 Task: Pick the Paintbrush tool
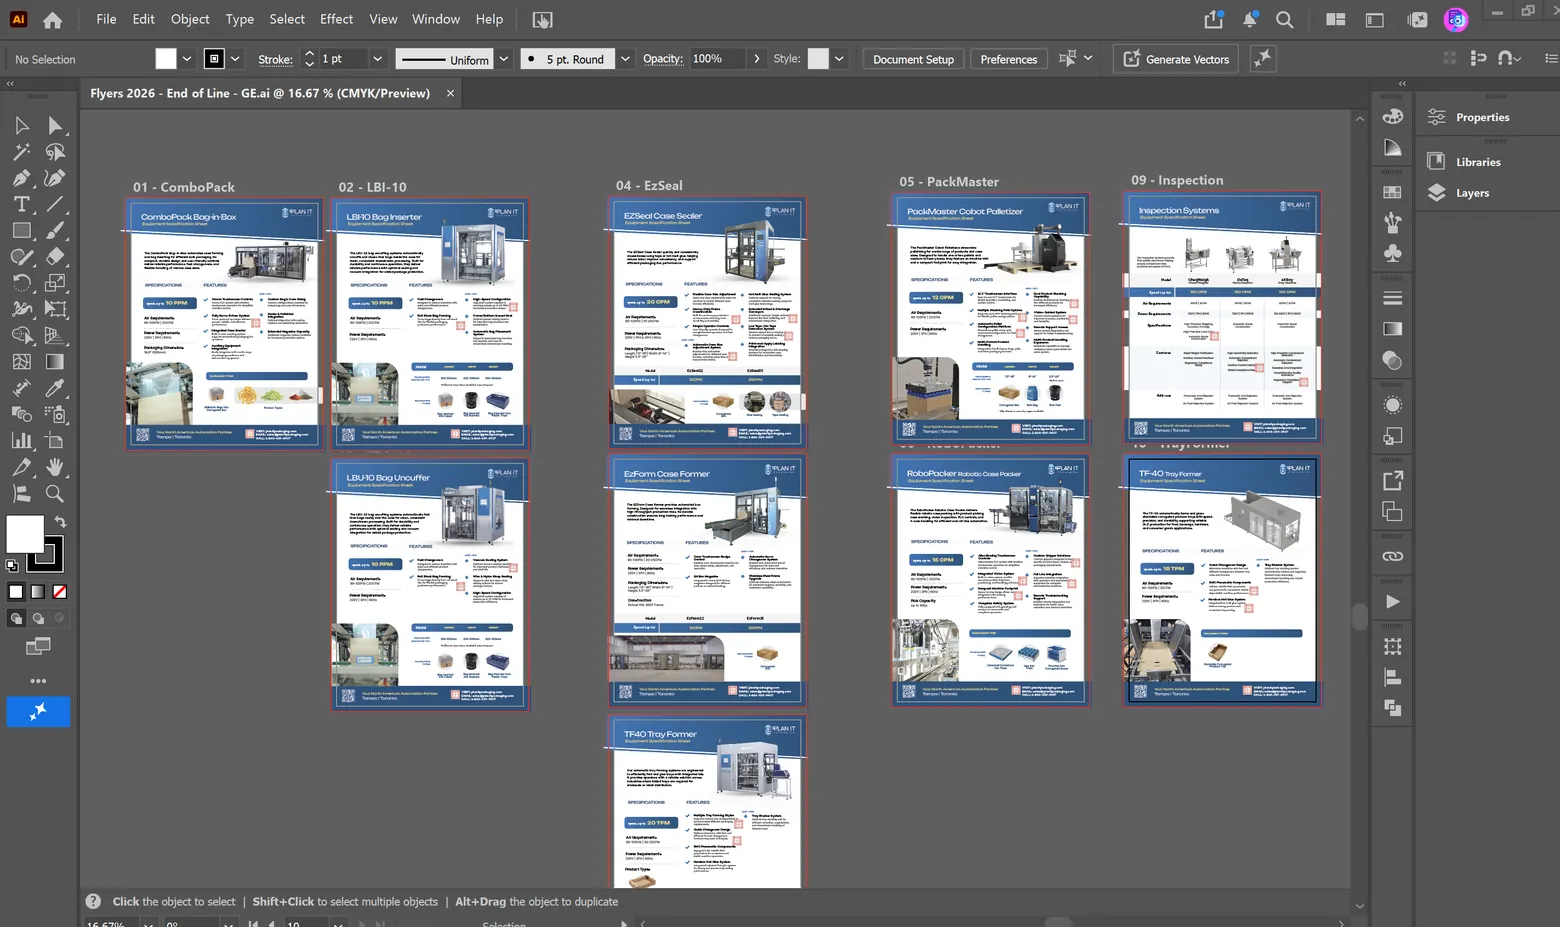tap(55, 230)
